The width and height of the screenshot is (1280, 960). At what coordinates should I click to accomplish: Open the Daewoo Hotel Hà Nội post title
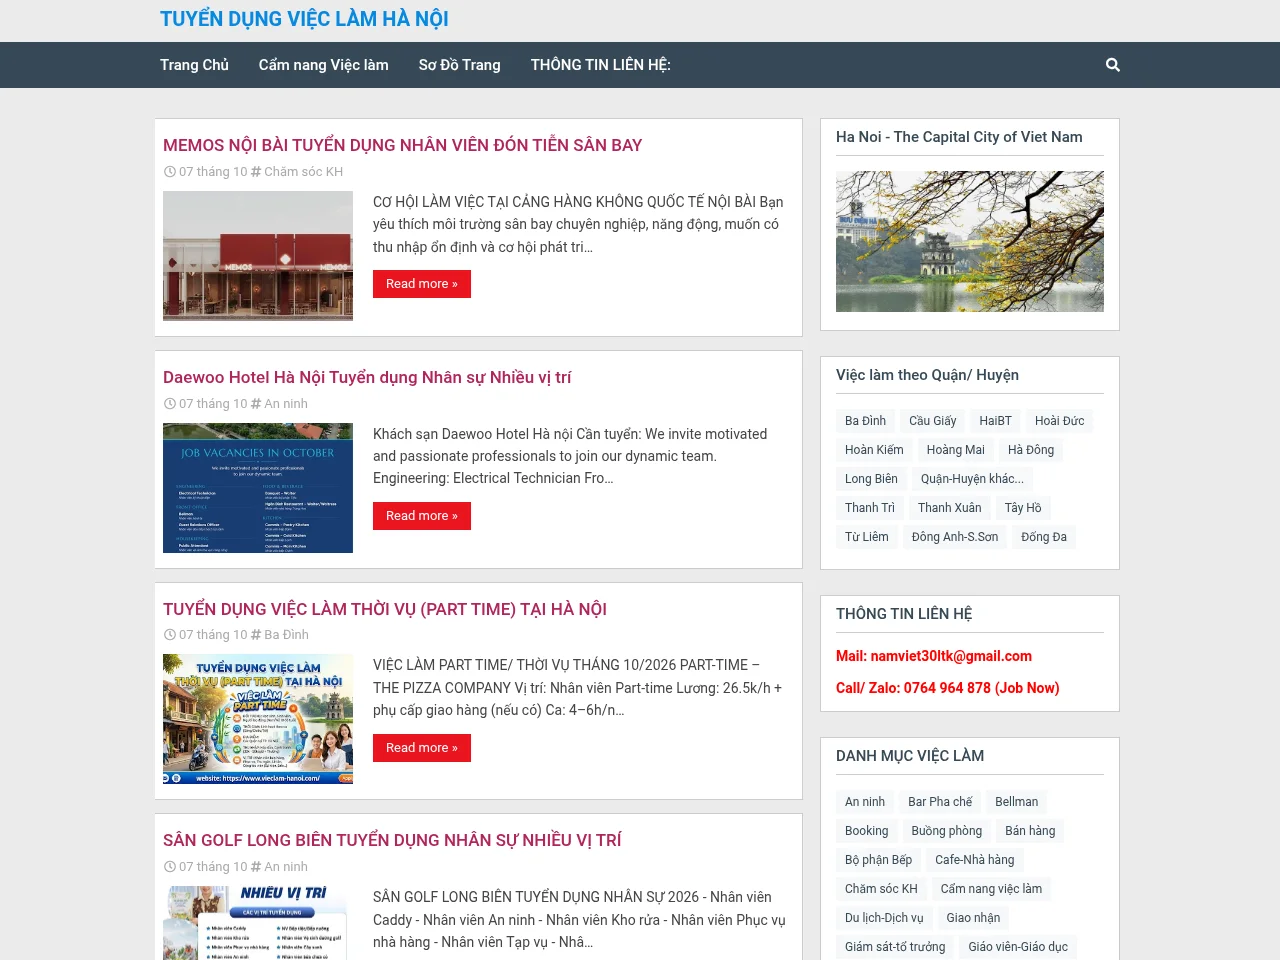pos(367,377)
